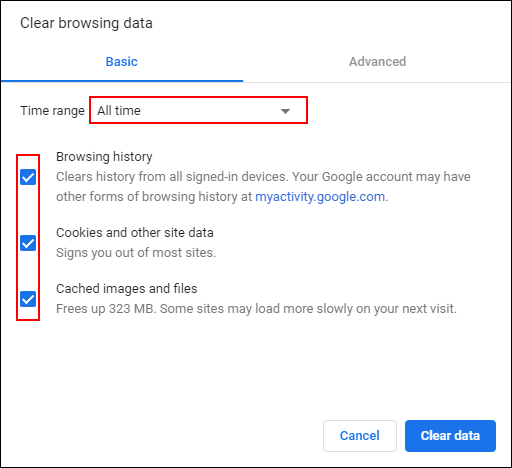Viewport: 512px width, 468px height.
Task: Click the 'Frees up 323 MB' description text
Action: point(256,309)
